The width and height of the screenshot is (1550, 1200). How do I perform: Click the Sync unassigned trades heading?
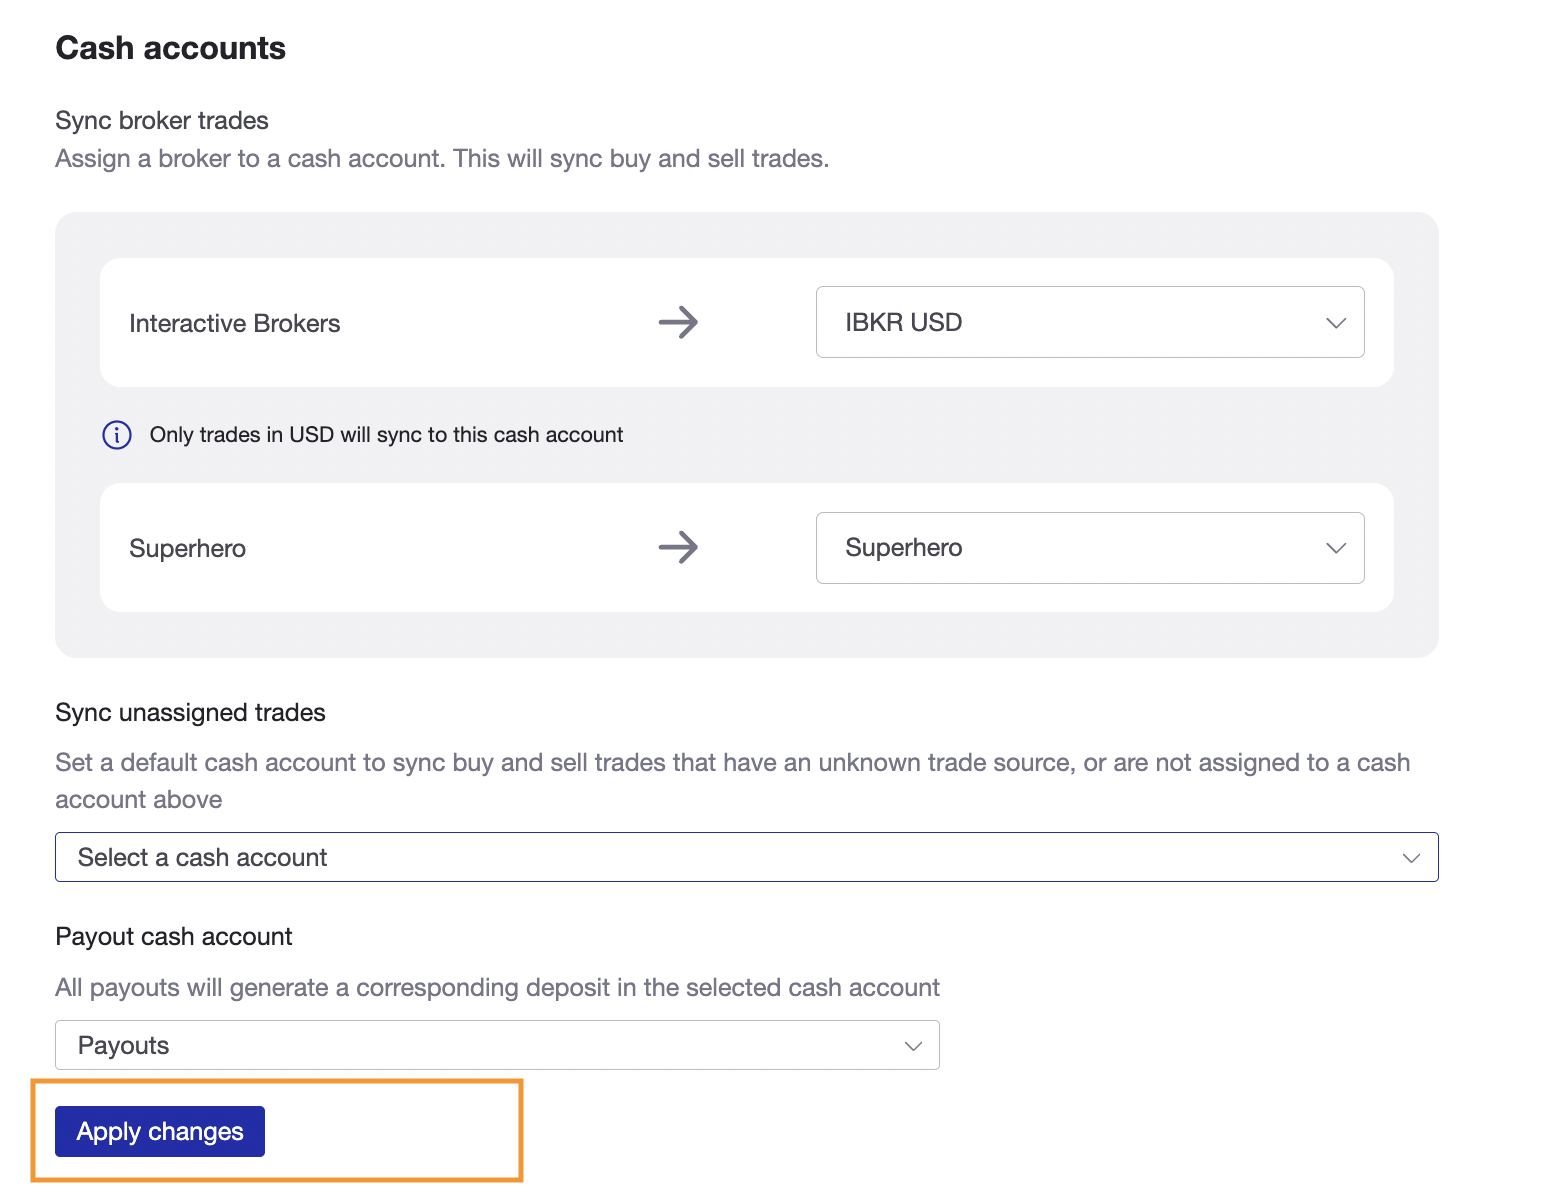coord(191,712)
